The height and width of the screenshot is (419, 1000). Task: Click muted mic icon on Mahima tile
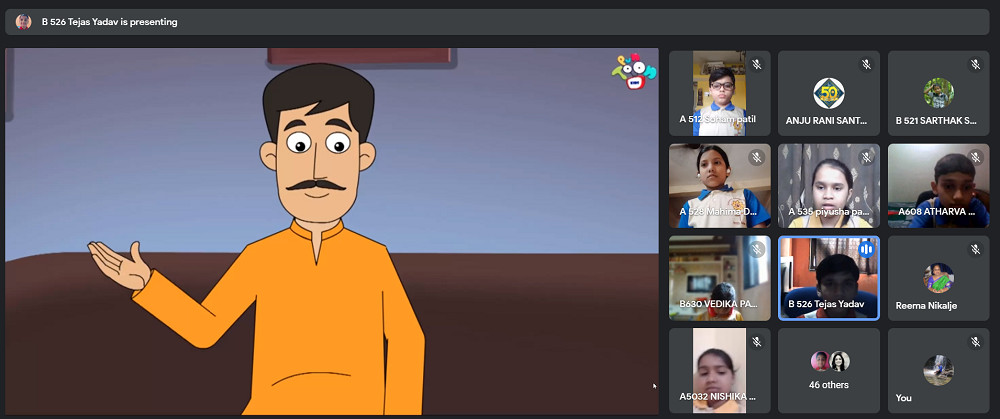tap(757, 157)
